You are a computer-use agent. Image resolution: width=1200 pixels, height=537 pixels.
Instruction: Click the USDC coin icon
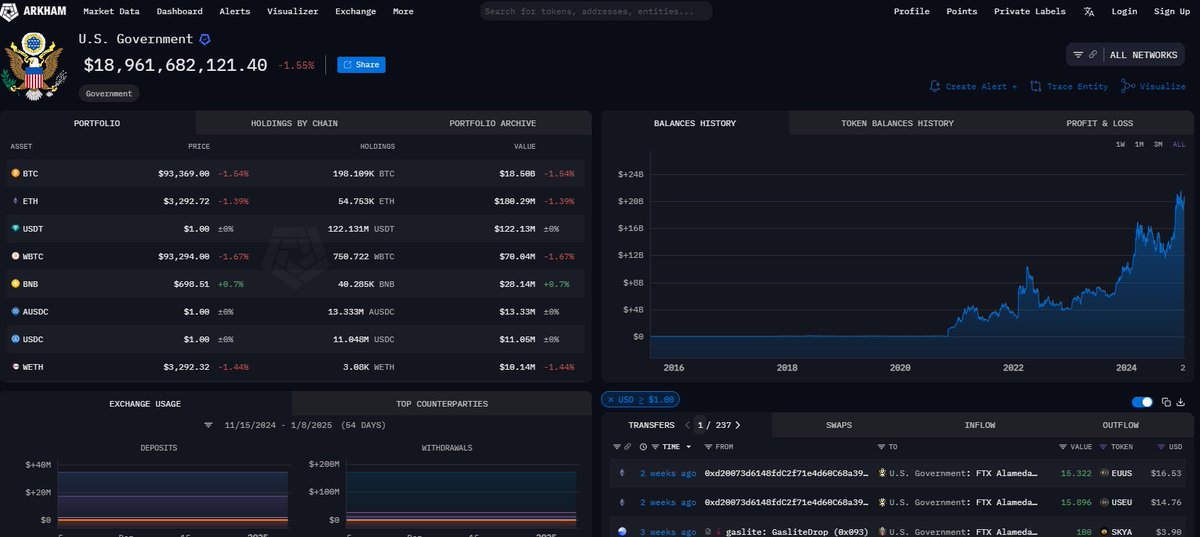[15, 339]
